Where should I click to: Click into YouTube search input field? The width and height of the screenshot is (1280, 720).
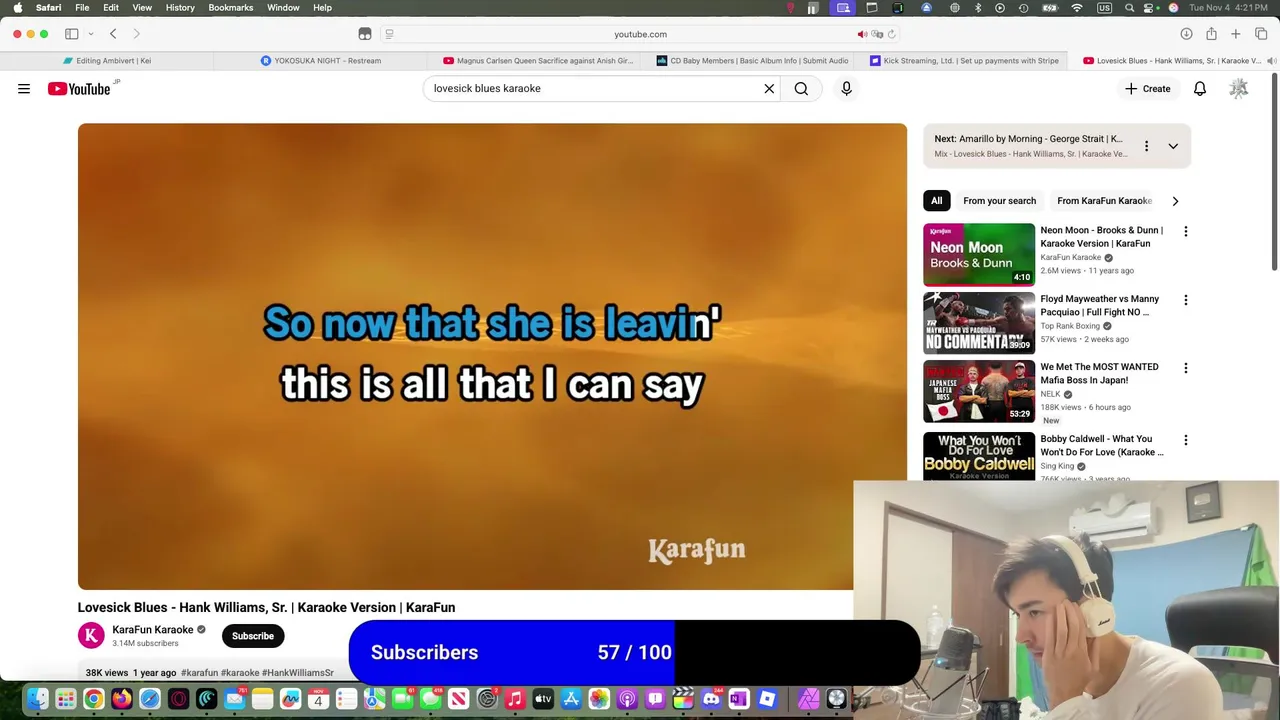[x=595, y=89]
